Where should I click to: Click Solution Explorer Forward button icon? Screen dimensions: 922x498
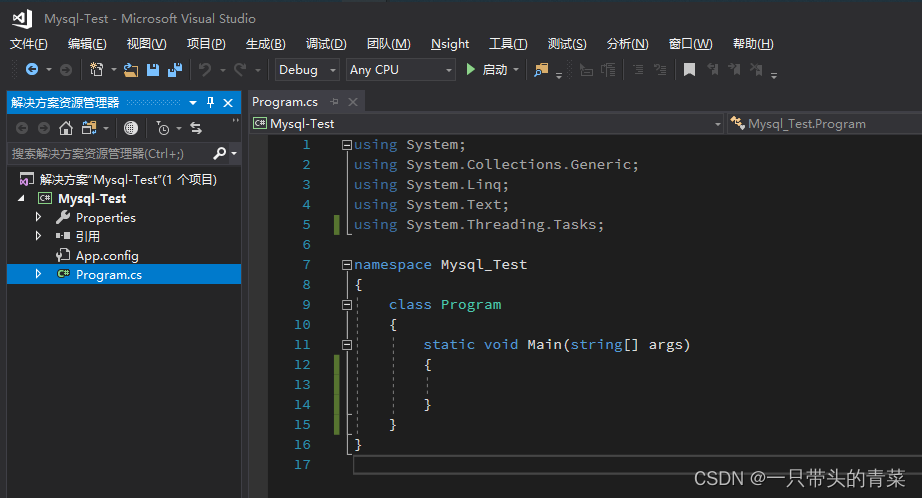click(44, 128)
